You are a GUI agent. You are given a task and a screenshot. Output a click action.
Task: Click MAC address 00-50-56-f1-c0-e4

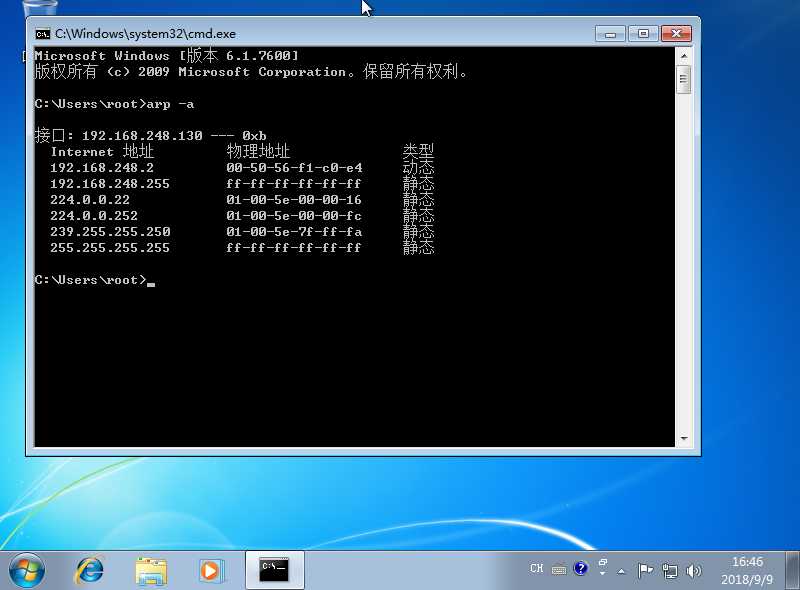click(x=294, y=168)
